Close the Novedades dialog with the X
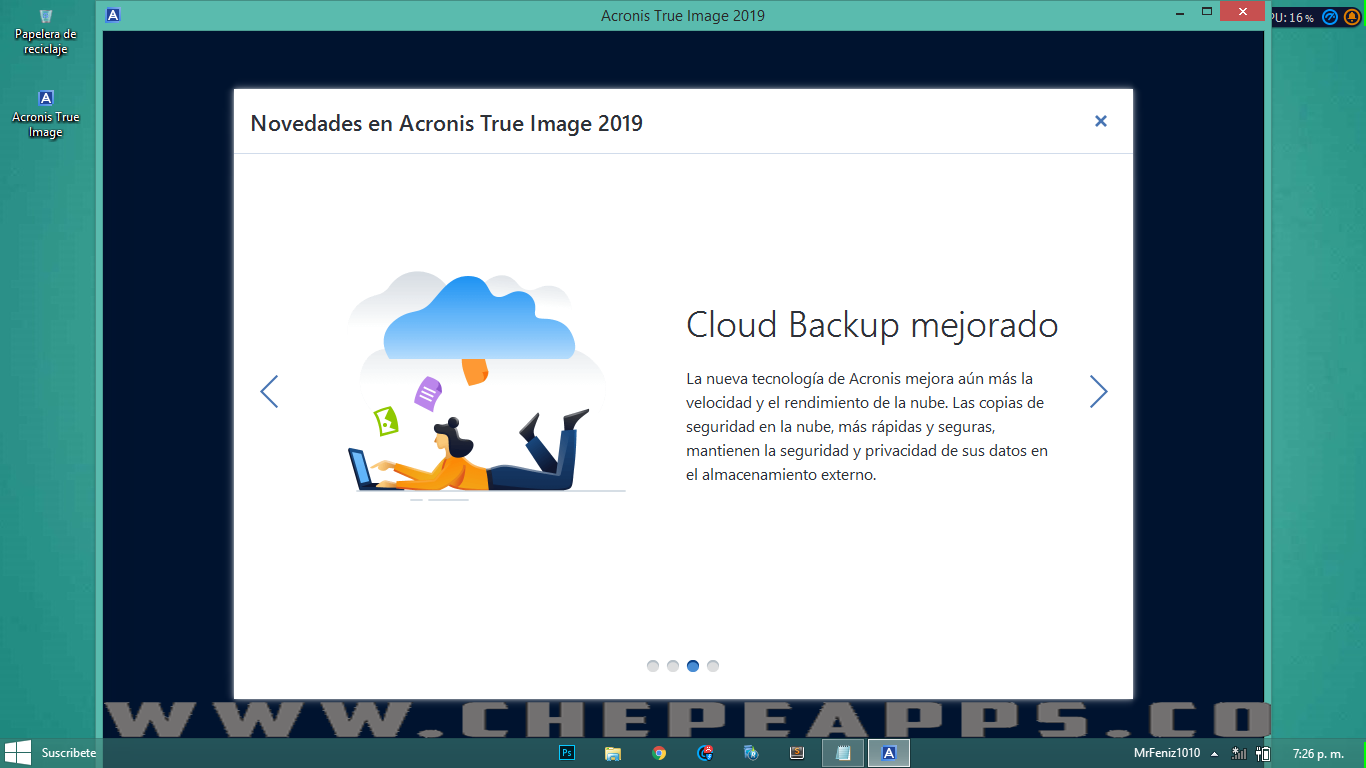 pyautogui.click(x=1100, y=121)
